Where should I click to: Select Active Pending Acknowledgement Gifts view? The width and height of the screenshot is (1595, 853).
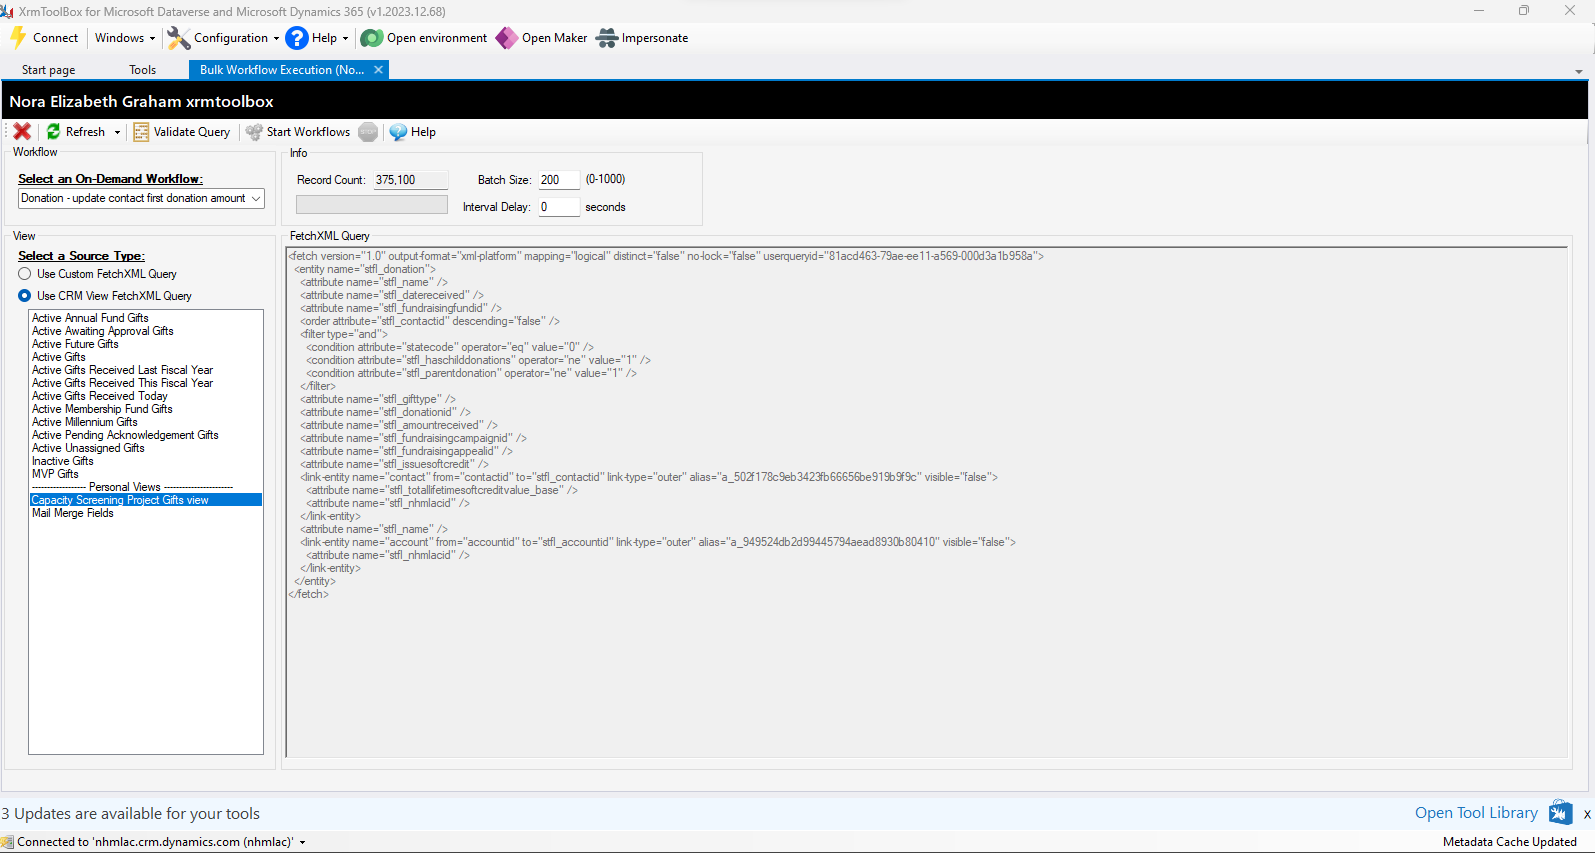click(125, 435)
